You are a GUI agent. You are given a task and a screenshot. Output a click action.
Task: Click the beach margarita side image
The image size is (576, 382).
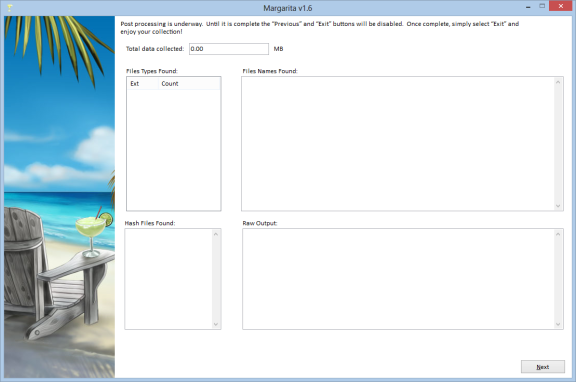point(59,197)
